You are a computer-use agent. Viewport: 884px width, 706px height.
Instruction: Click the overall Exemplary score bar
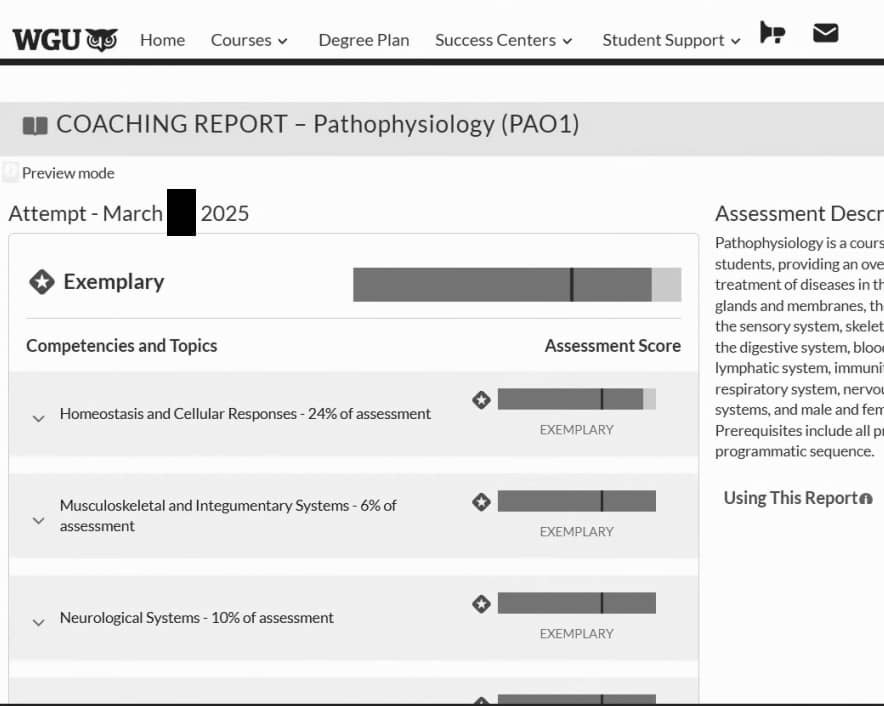click(x=517, y=285)
